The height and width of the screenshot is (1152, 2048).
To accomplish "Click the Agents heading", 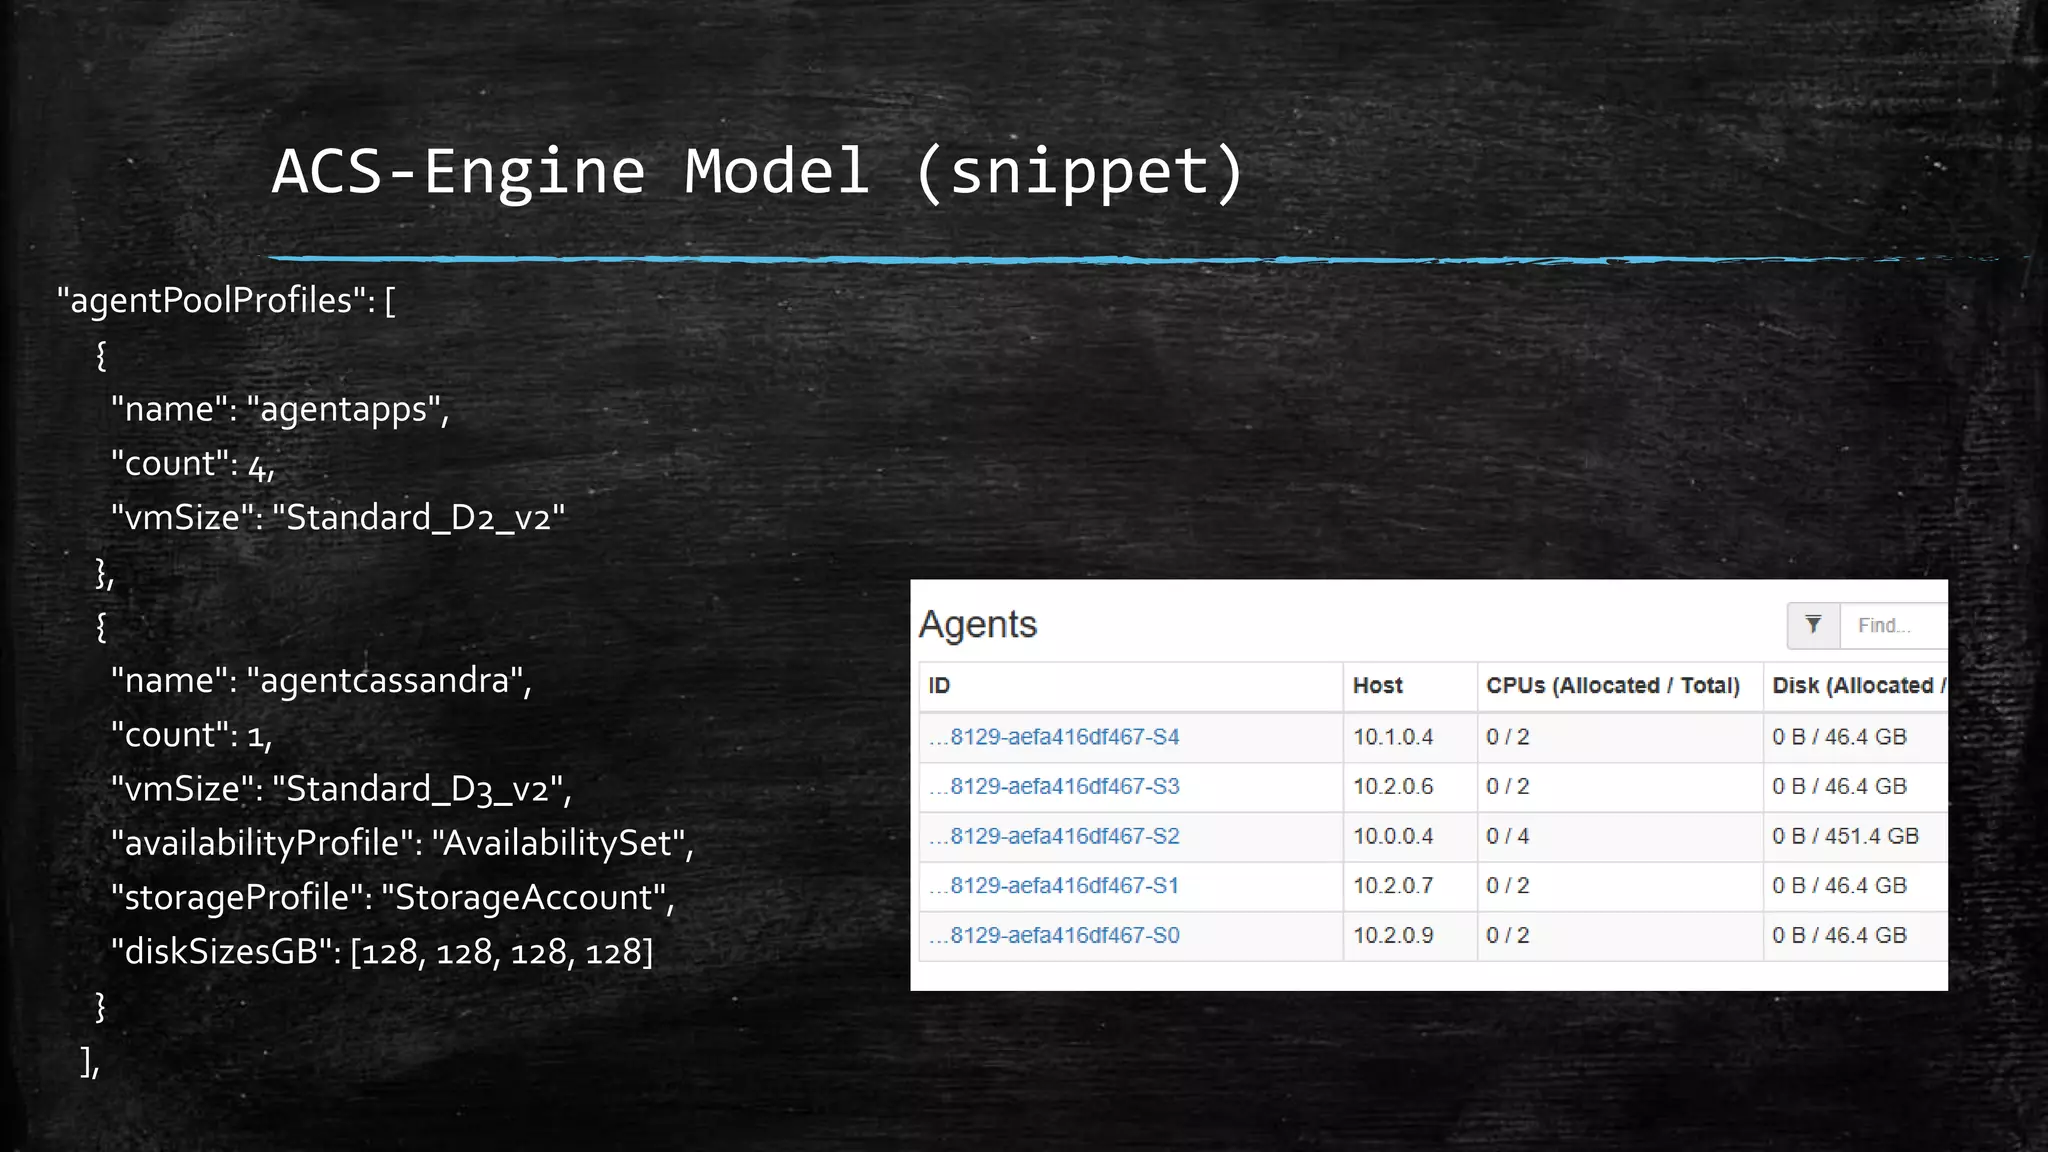I will pyautogui.click(x=978, y=625).
